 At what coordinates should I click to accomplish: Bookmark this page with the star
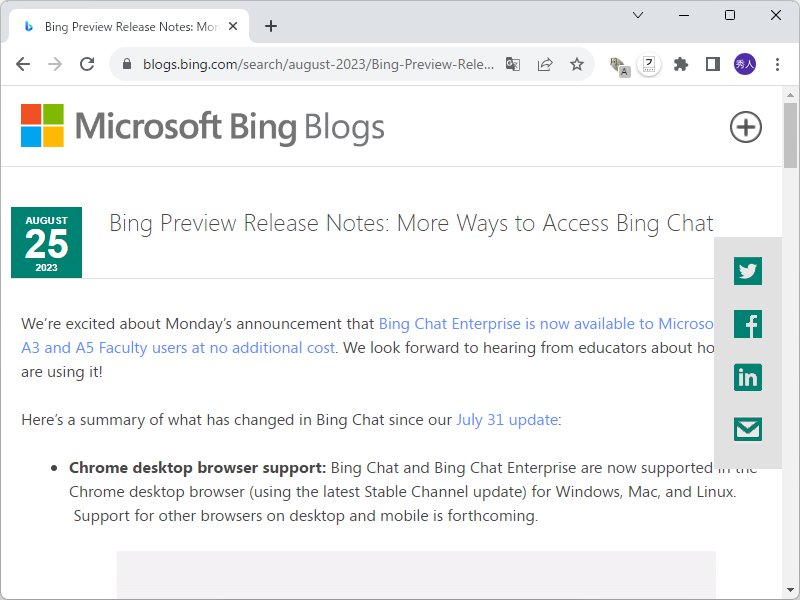pyautogui.click(x=577, y=63)
